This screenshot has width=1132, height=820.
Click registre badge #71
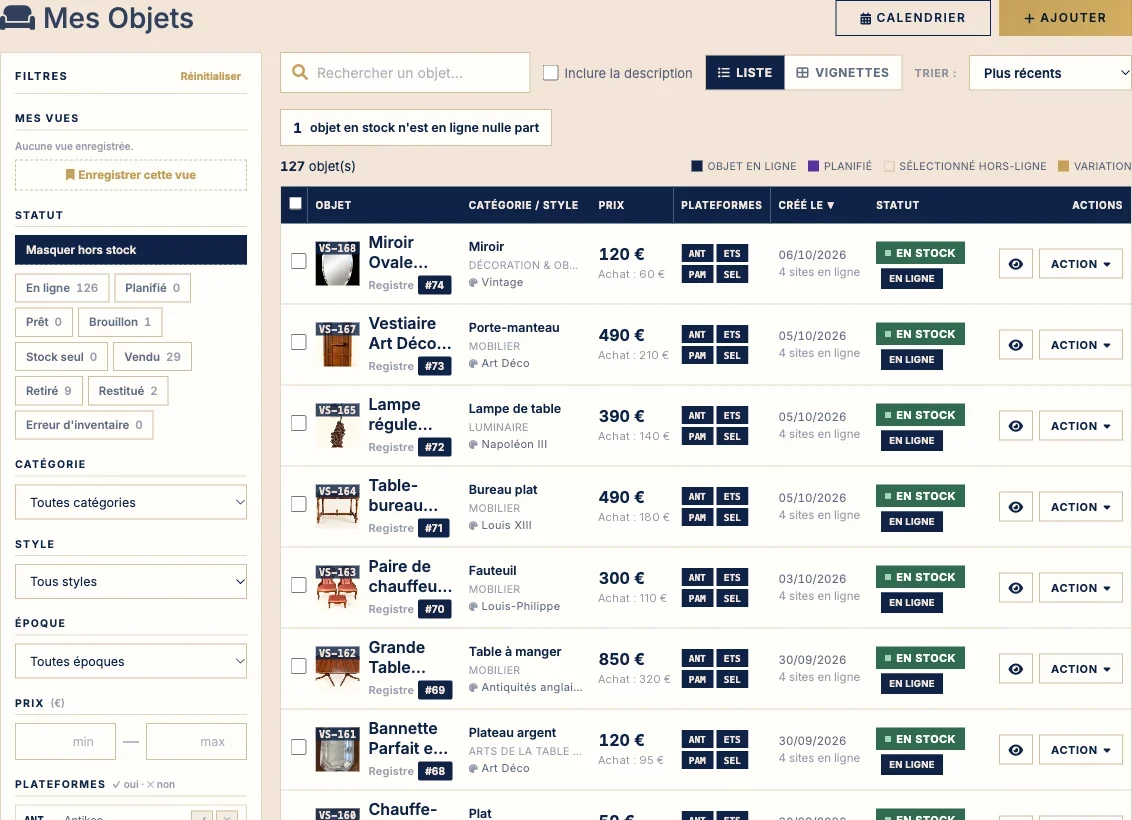pyautogui.click(x=434, y=528)
